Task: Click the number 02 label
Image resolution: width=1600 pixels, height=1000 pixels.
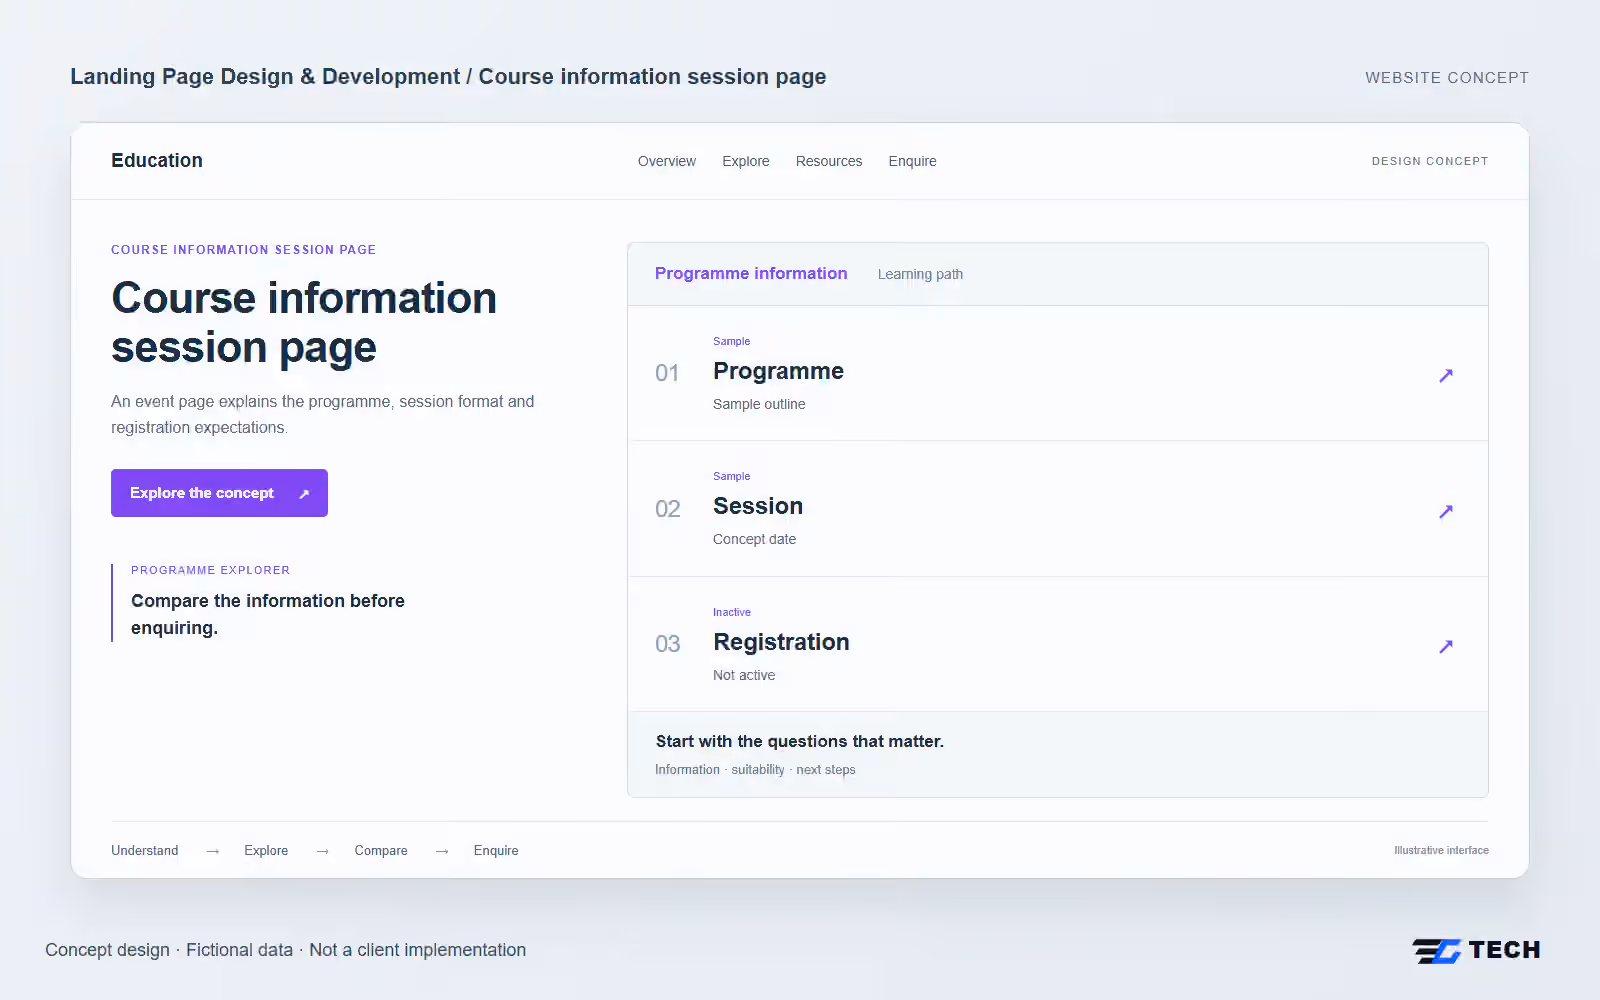Action: 668,509
